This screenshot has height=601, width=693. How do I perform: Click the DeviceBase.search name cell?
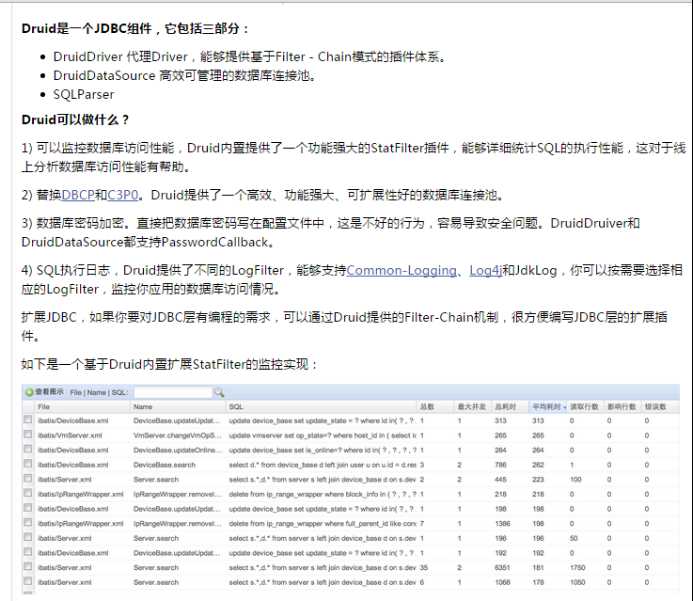pyautogui.click(x=164, y=465)
